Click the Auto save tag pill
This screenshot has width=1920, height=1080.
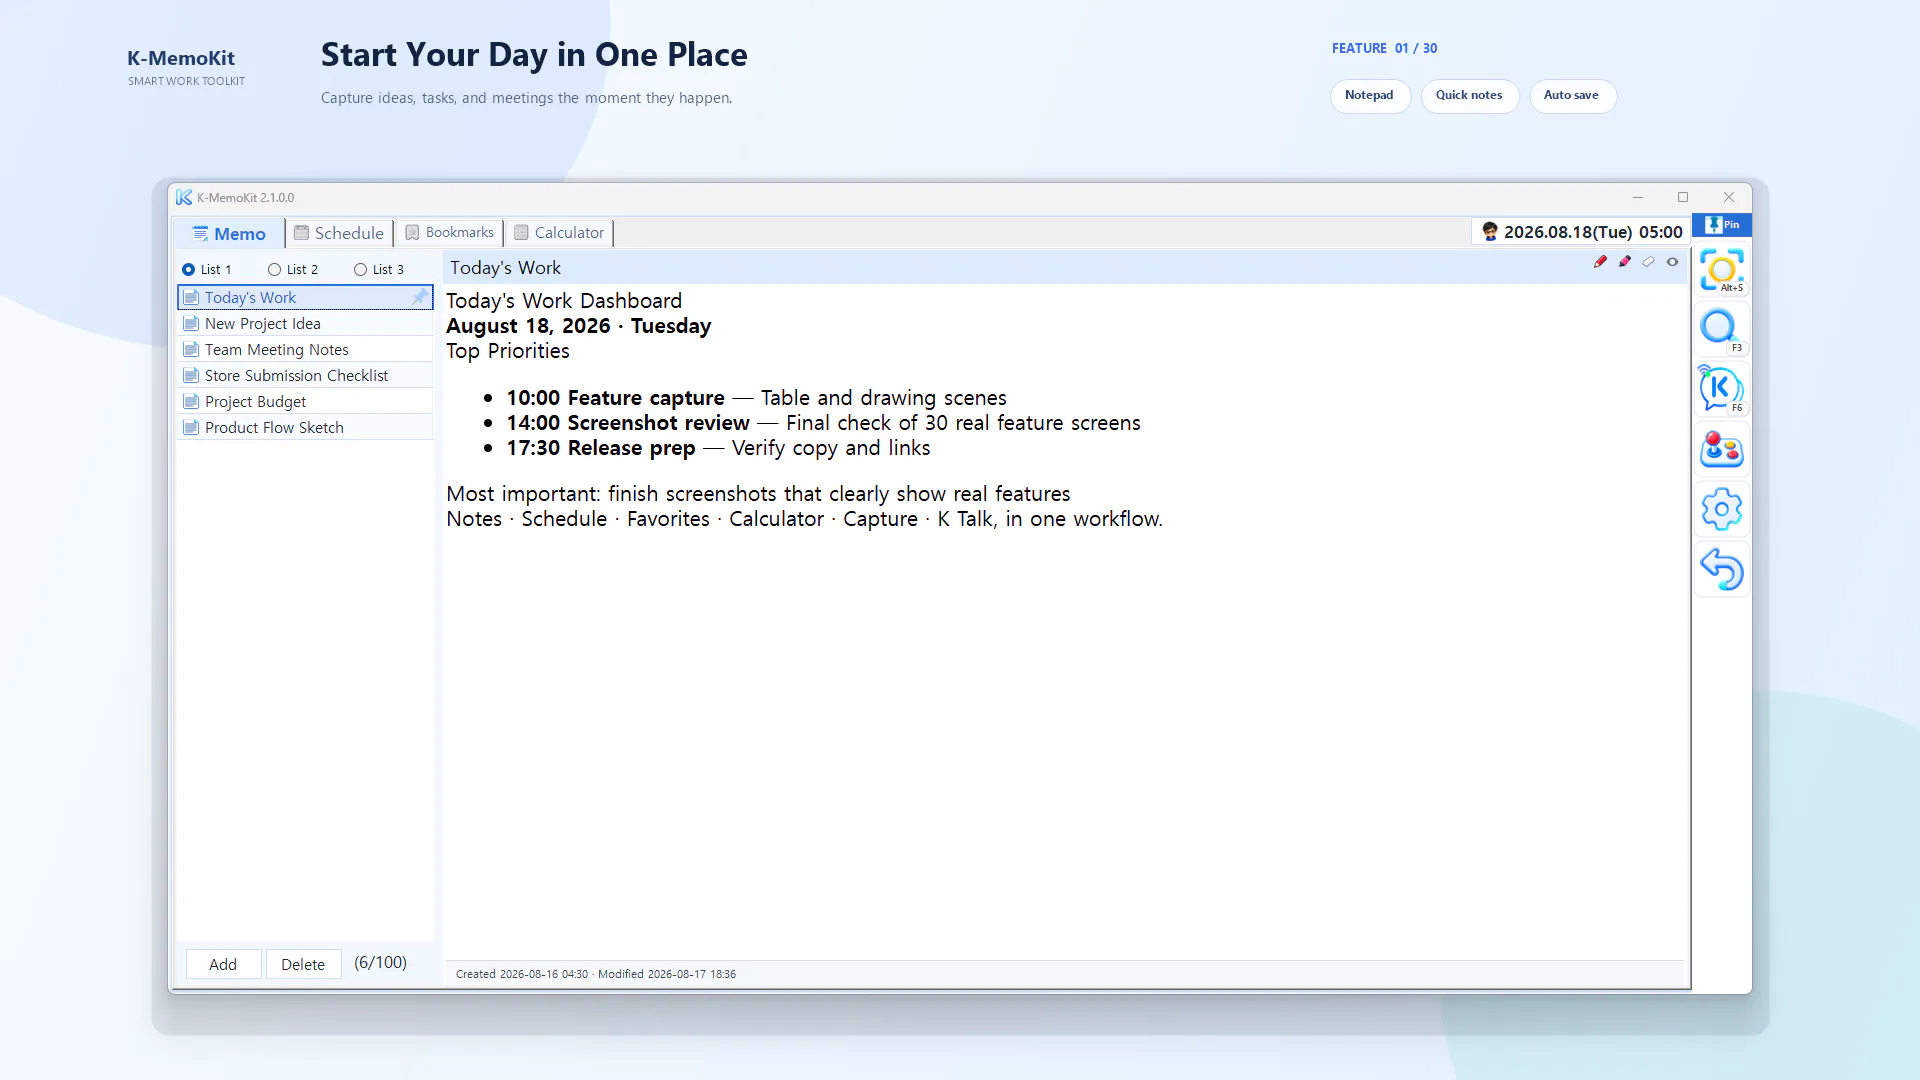1571,96
